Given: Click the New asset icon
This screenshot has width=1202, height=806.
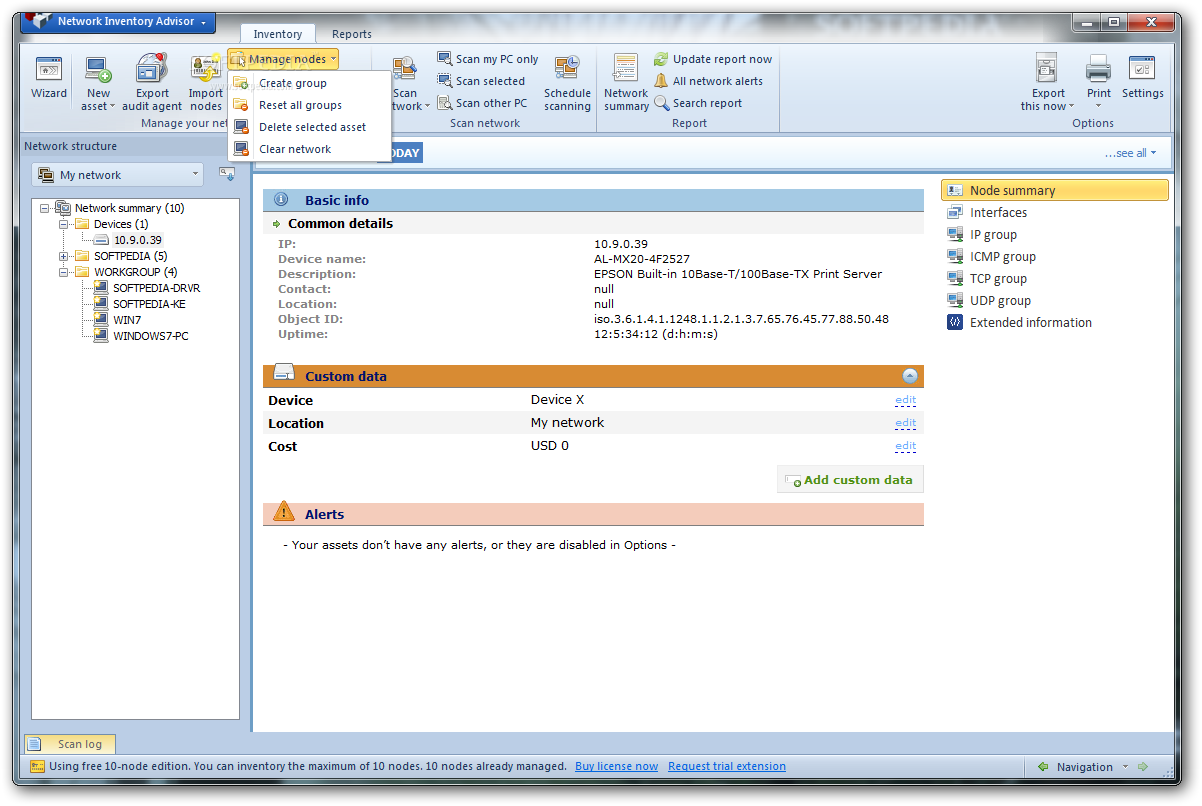Looking at the screenshot, I should (98, 69).
